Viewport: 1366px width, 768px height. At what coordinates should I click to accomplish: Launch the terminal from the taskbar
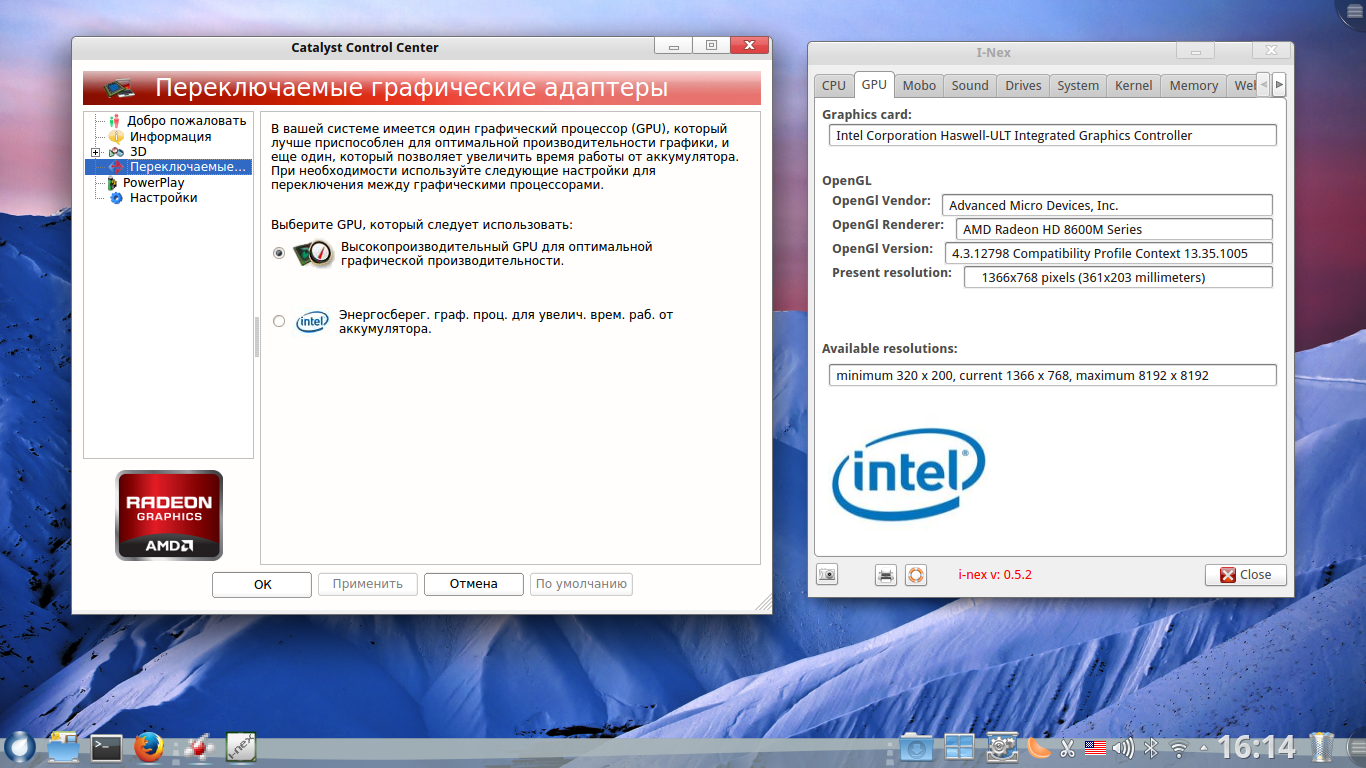point(106,747)
